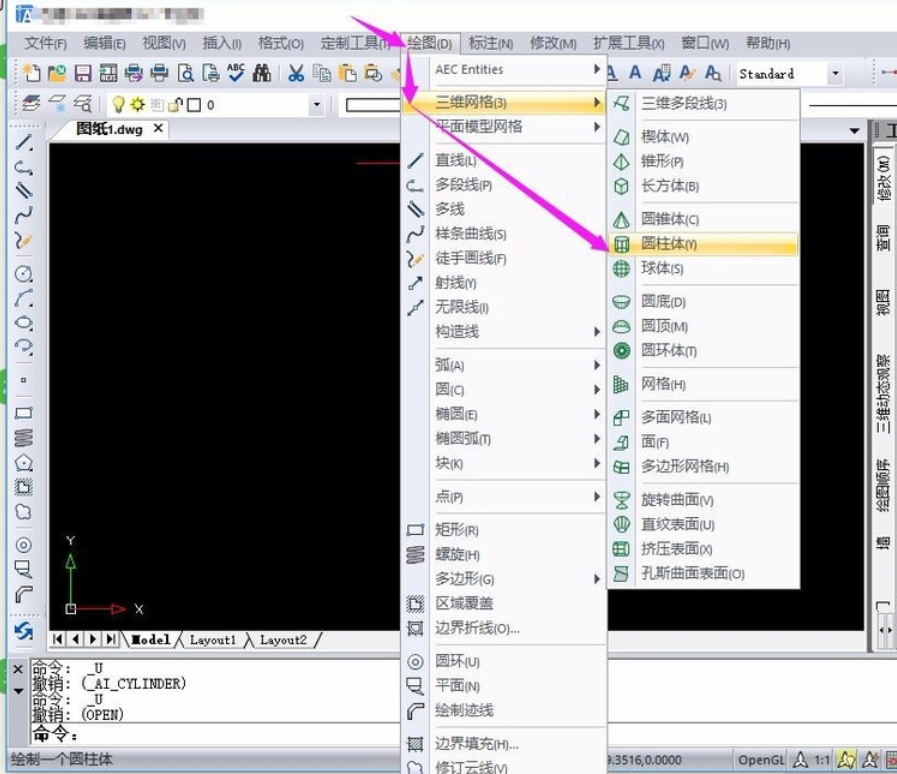
Task: Click the layer color square swatch
Action: [195, 105]
